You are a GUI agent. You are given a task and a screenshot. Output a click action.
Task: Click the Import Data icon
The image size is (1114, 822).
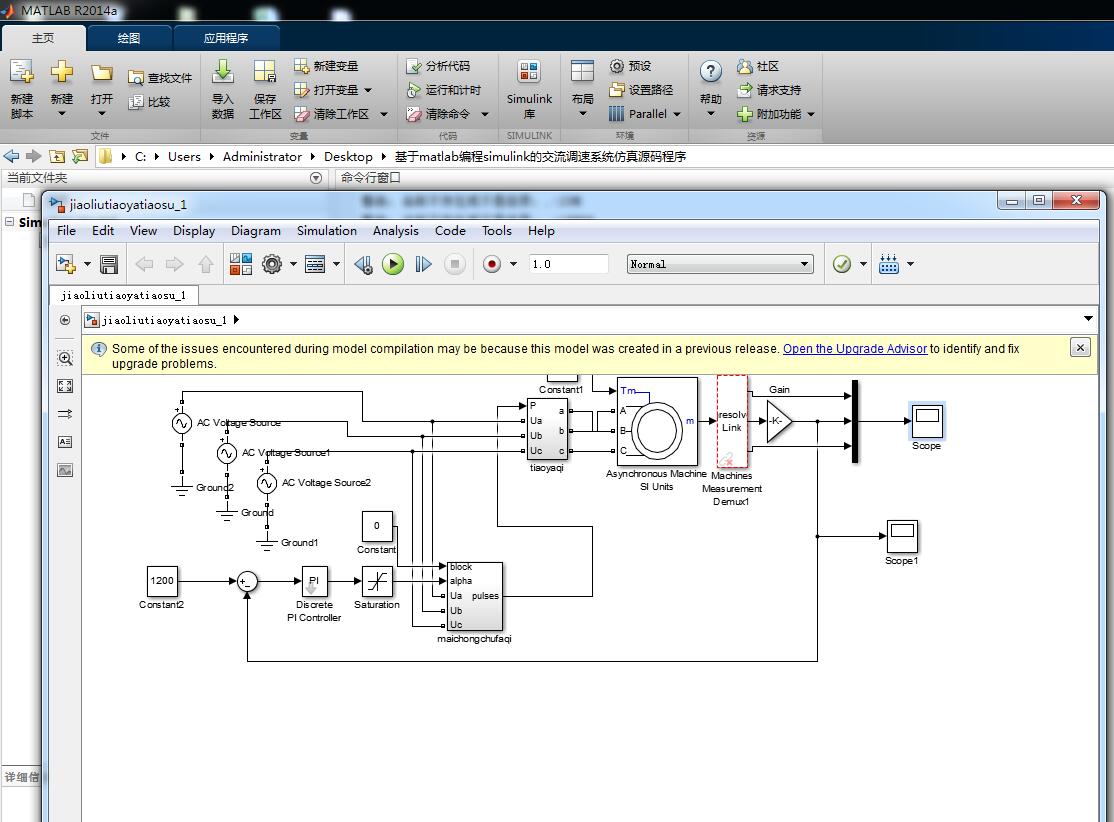(x=222, y=72)
